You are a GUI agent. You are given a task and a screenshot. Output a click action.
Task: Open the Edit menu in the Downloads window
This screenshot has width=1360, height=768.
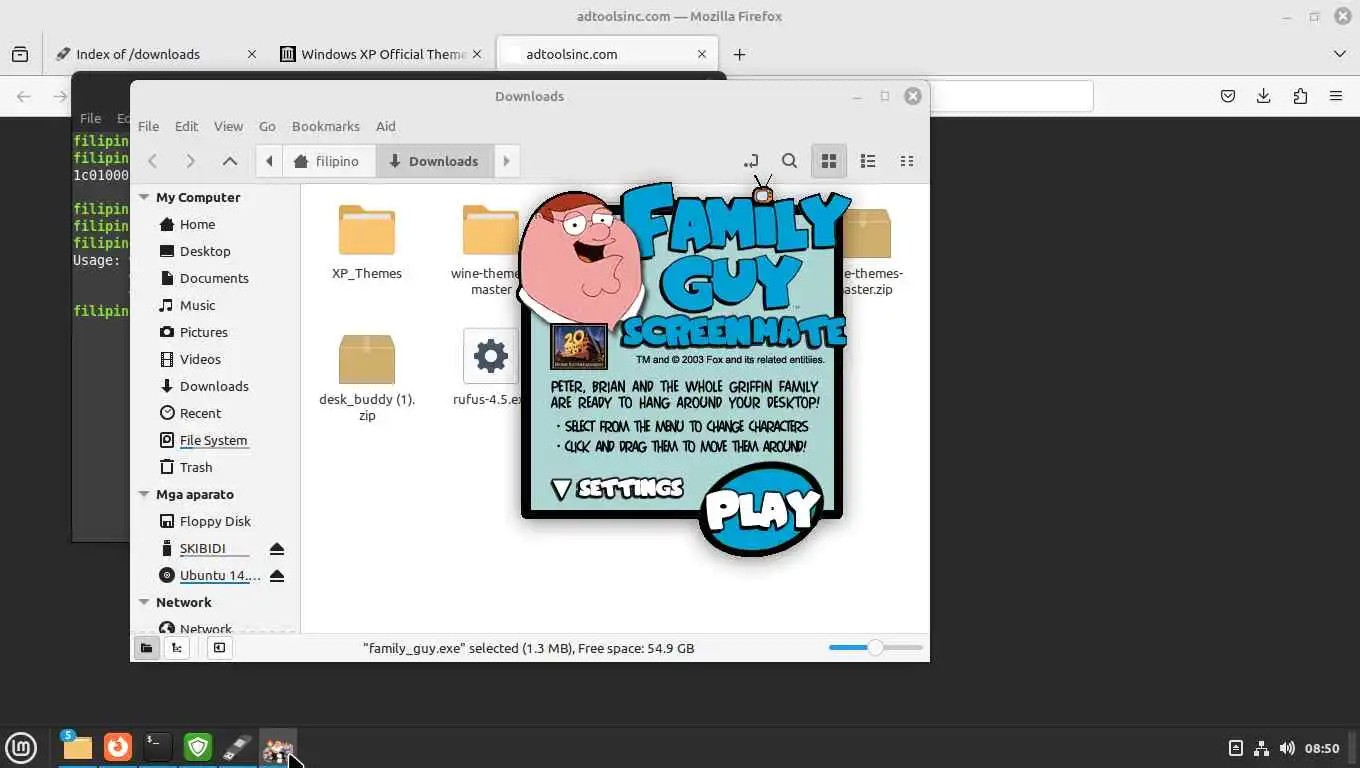[x=186, y=126]
